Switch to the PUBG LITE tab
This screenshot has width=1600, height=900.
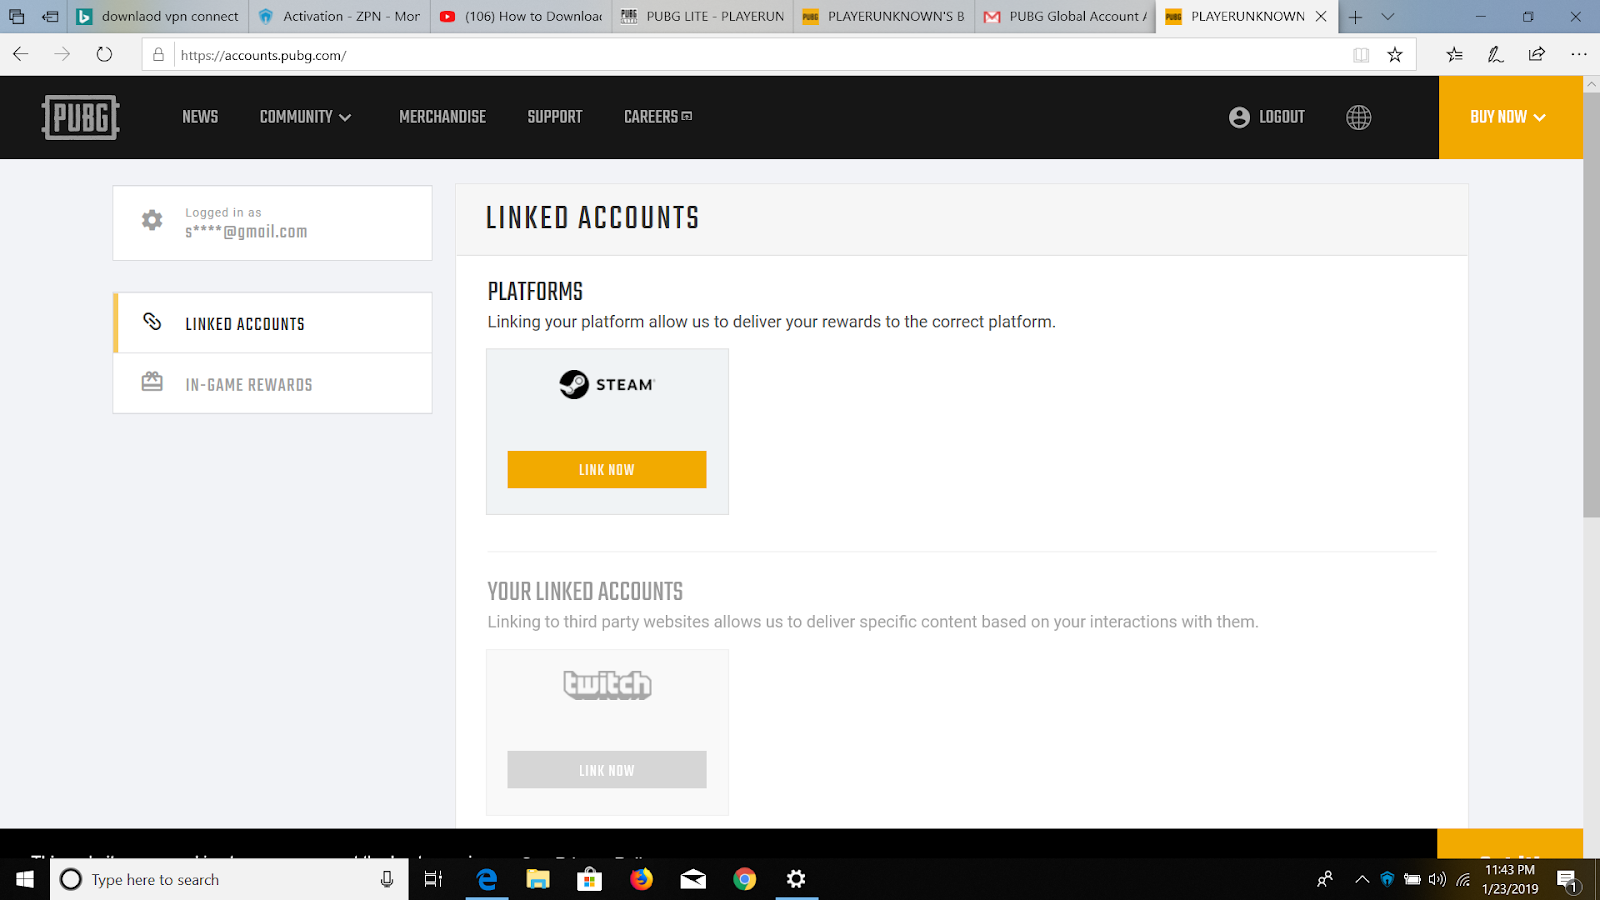point(702,17)
